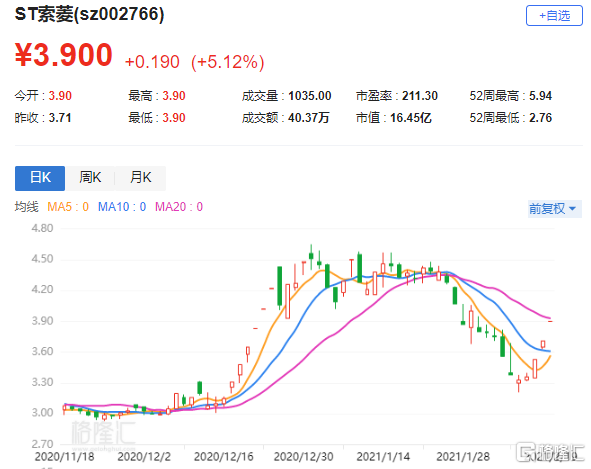
Task: Click the 2021/1/28 date axis label
Action: pyautogui.click(x=463, y=457)
